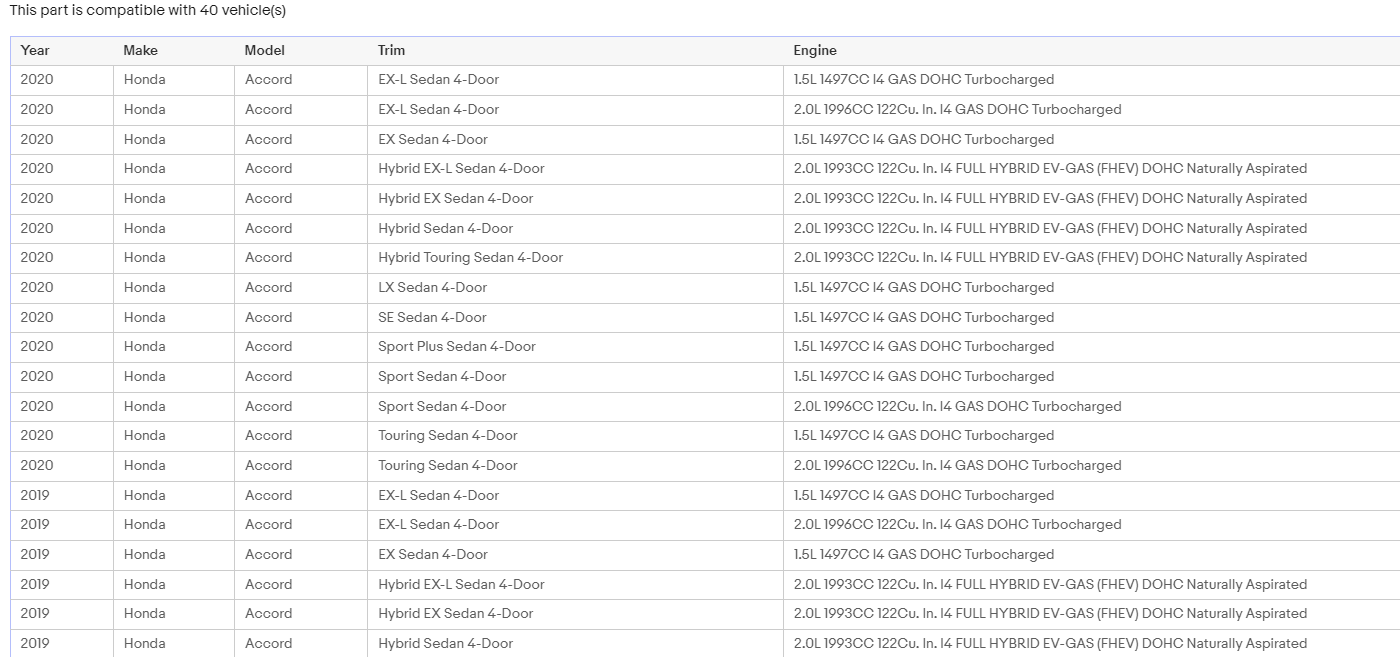Image resolution: width=1400 pixels, height=657 pixels.
Task: Click the FULL HYBRID engine cell for 2019 Hybrid EX-L
Action: pos(1092,585)
